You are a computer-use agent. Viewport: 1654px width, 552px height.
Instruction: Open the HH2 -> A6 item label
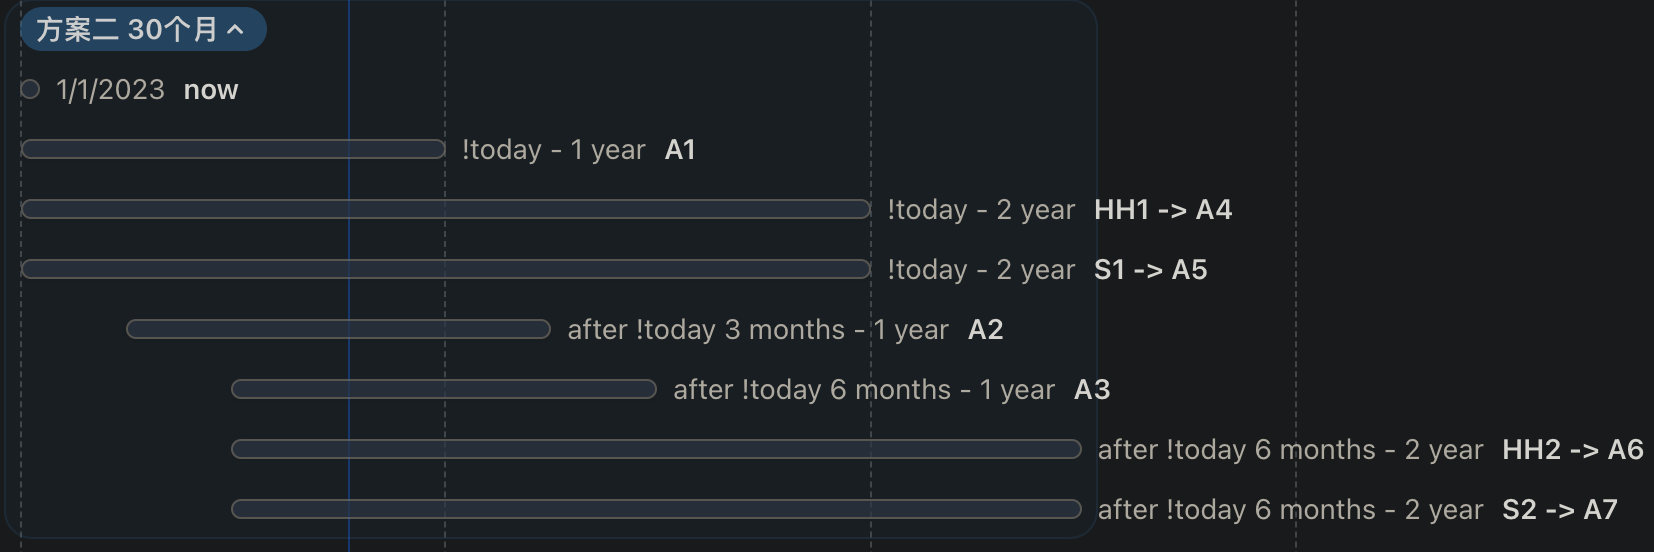tap(1572, 450)
